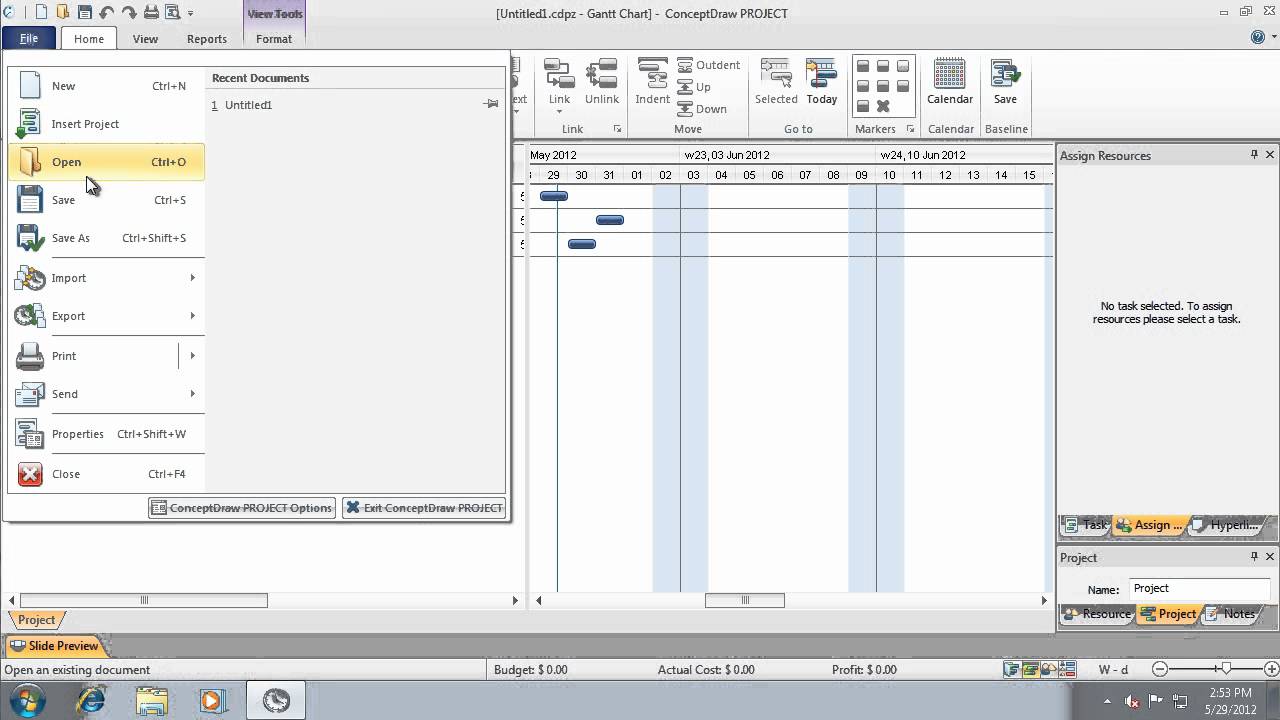Open Link group dialog launcher
The width and height of the screenshot is (1280, 720).
(x=617, y=129)
